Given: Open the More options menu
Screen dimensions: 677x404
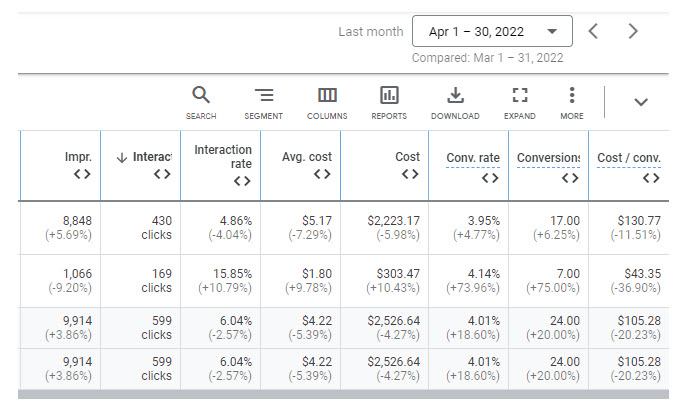Looking at the screenshot, I should click(x=572, y=103).
